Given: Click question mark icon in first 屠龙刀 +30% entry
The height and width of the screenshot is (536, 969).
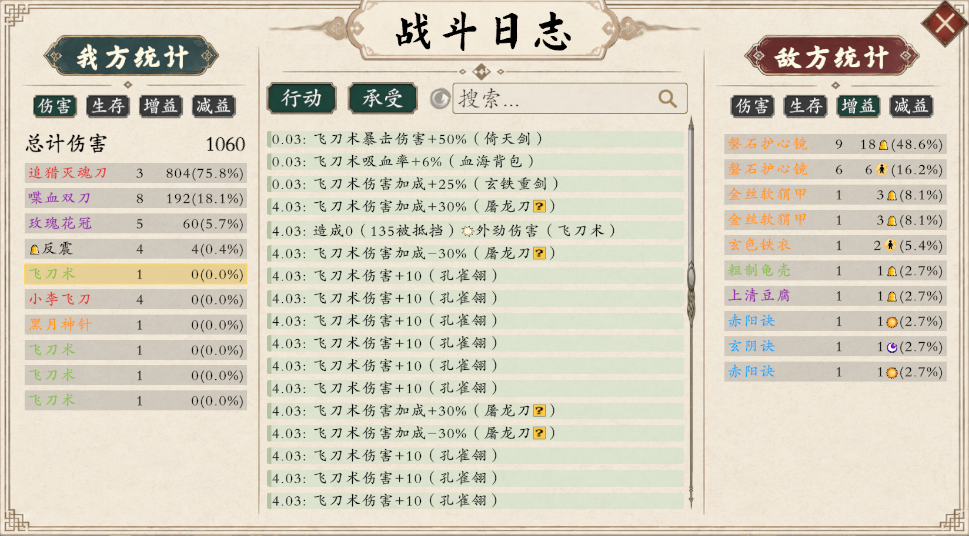Looking at the screenshot, I should [x=540, y=206].
